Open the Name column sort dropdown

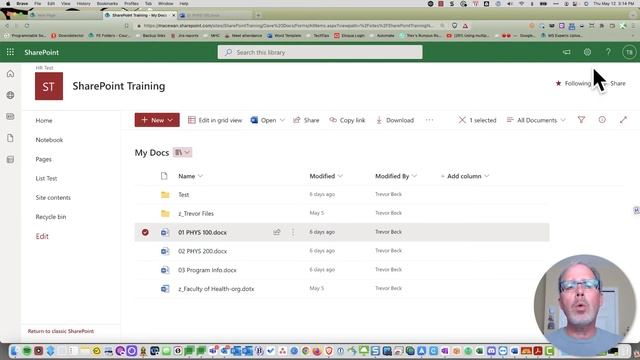coord(190,176)
